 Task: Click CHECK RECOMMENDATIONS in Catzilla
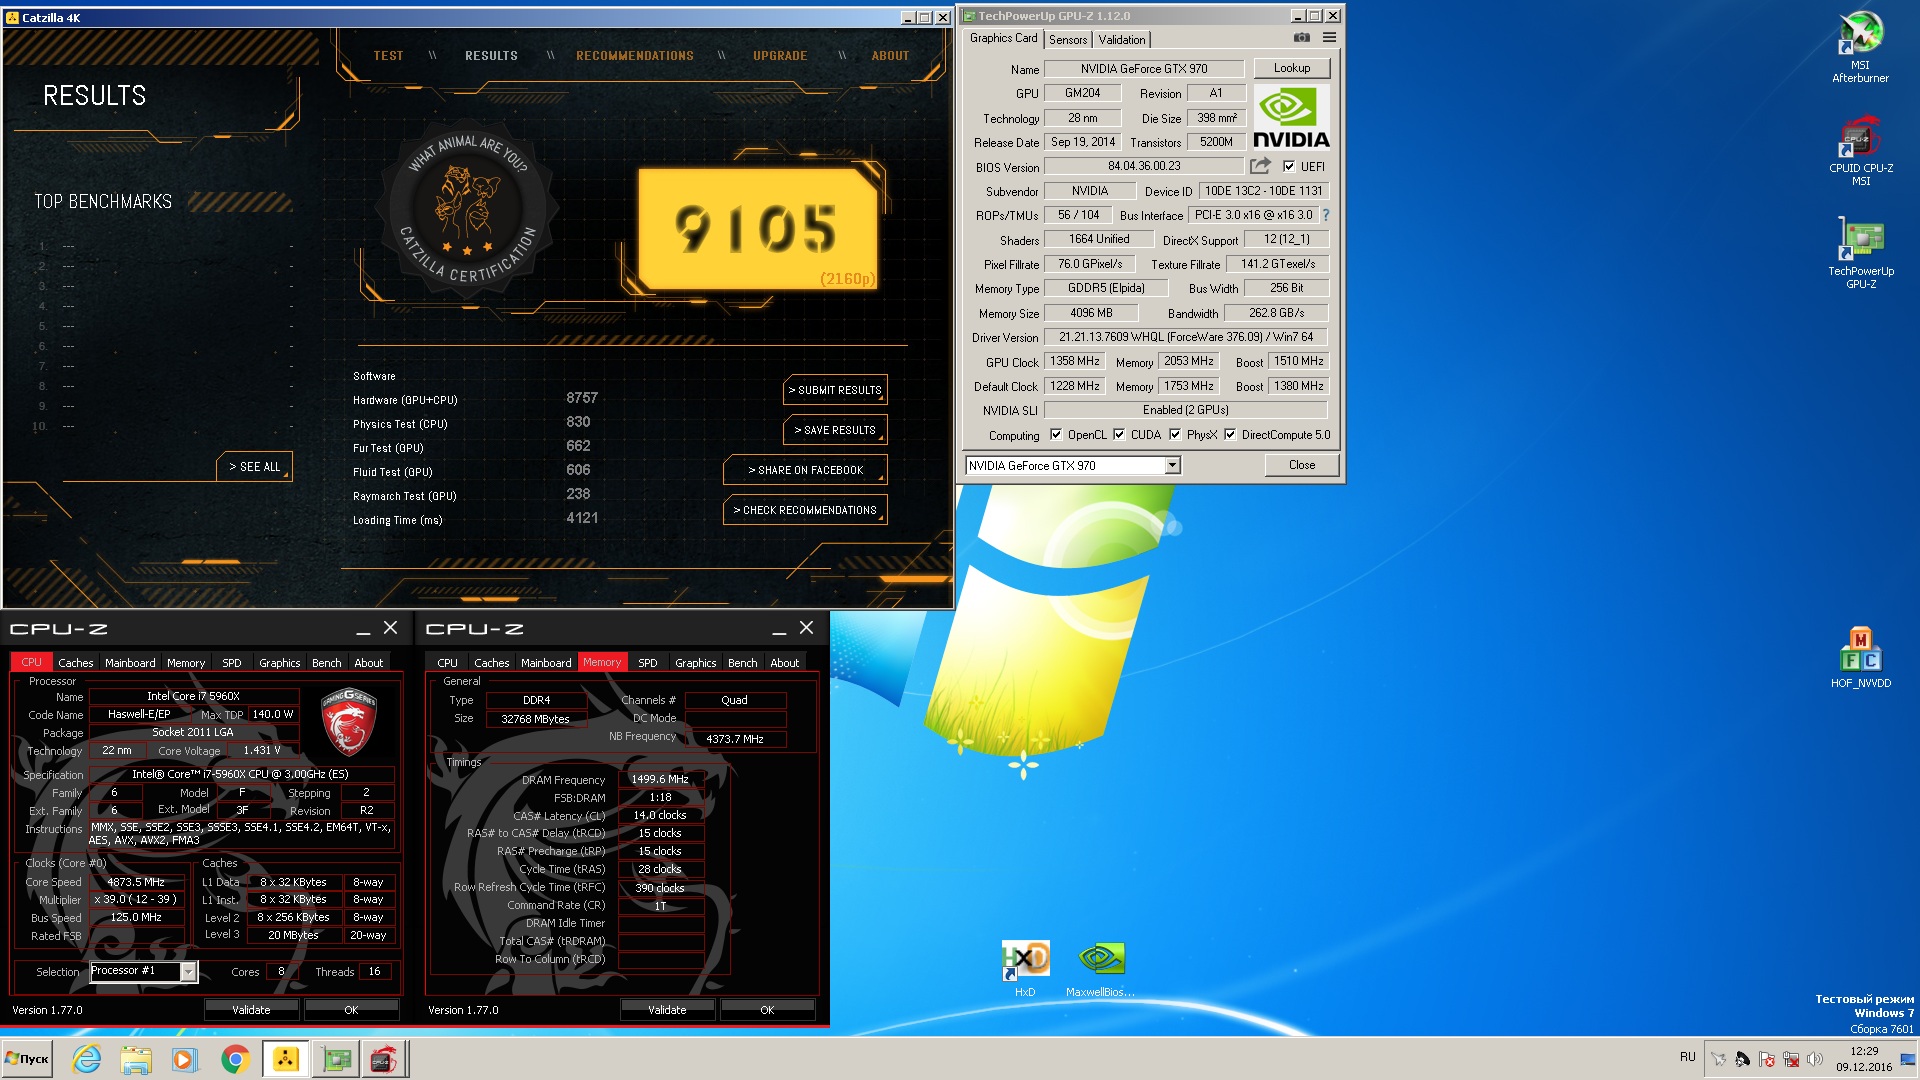pos(805,510)
